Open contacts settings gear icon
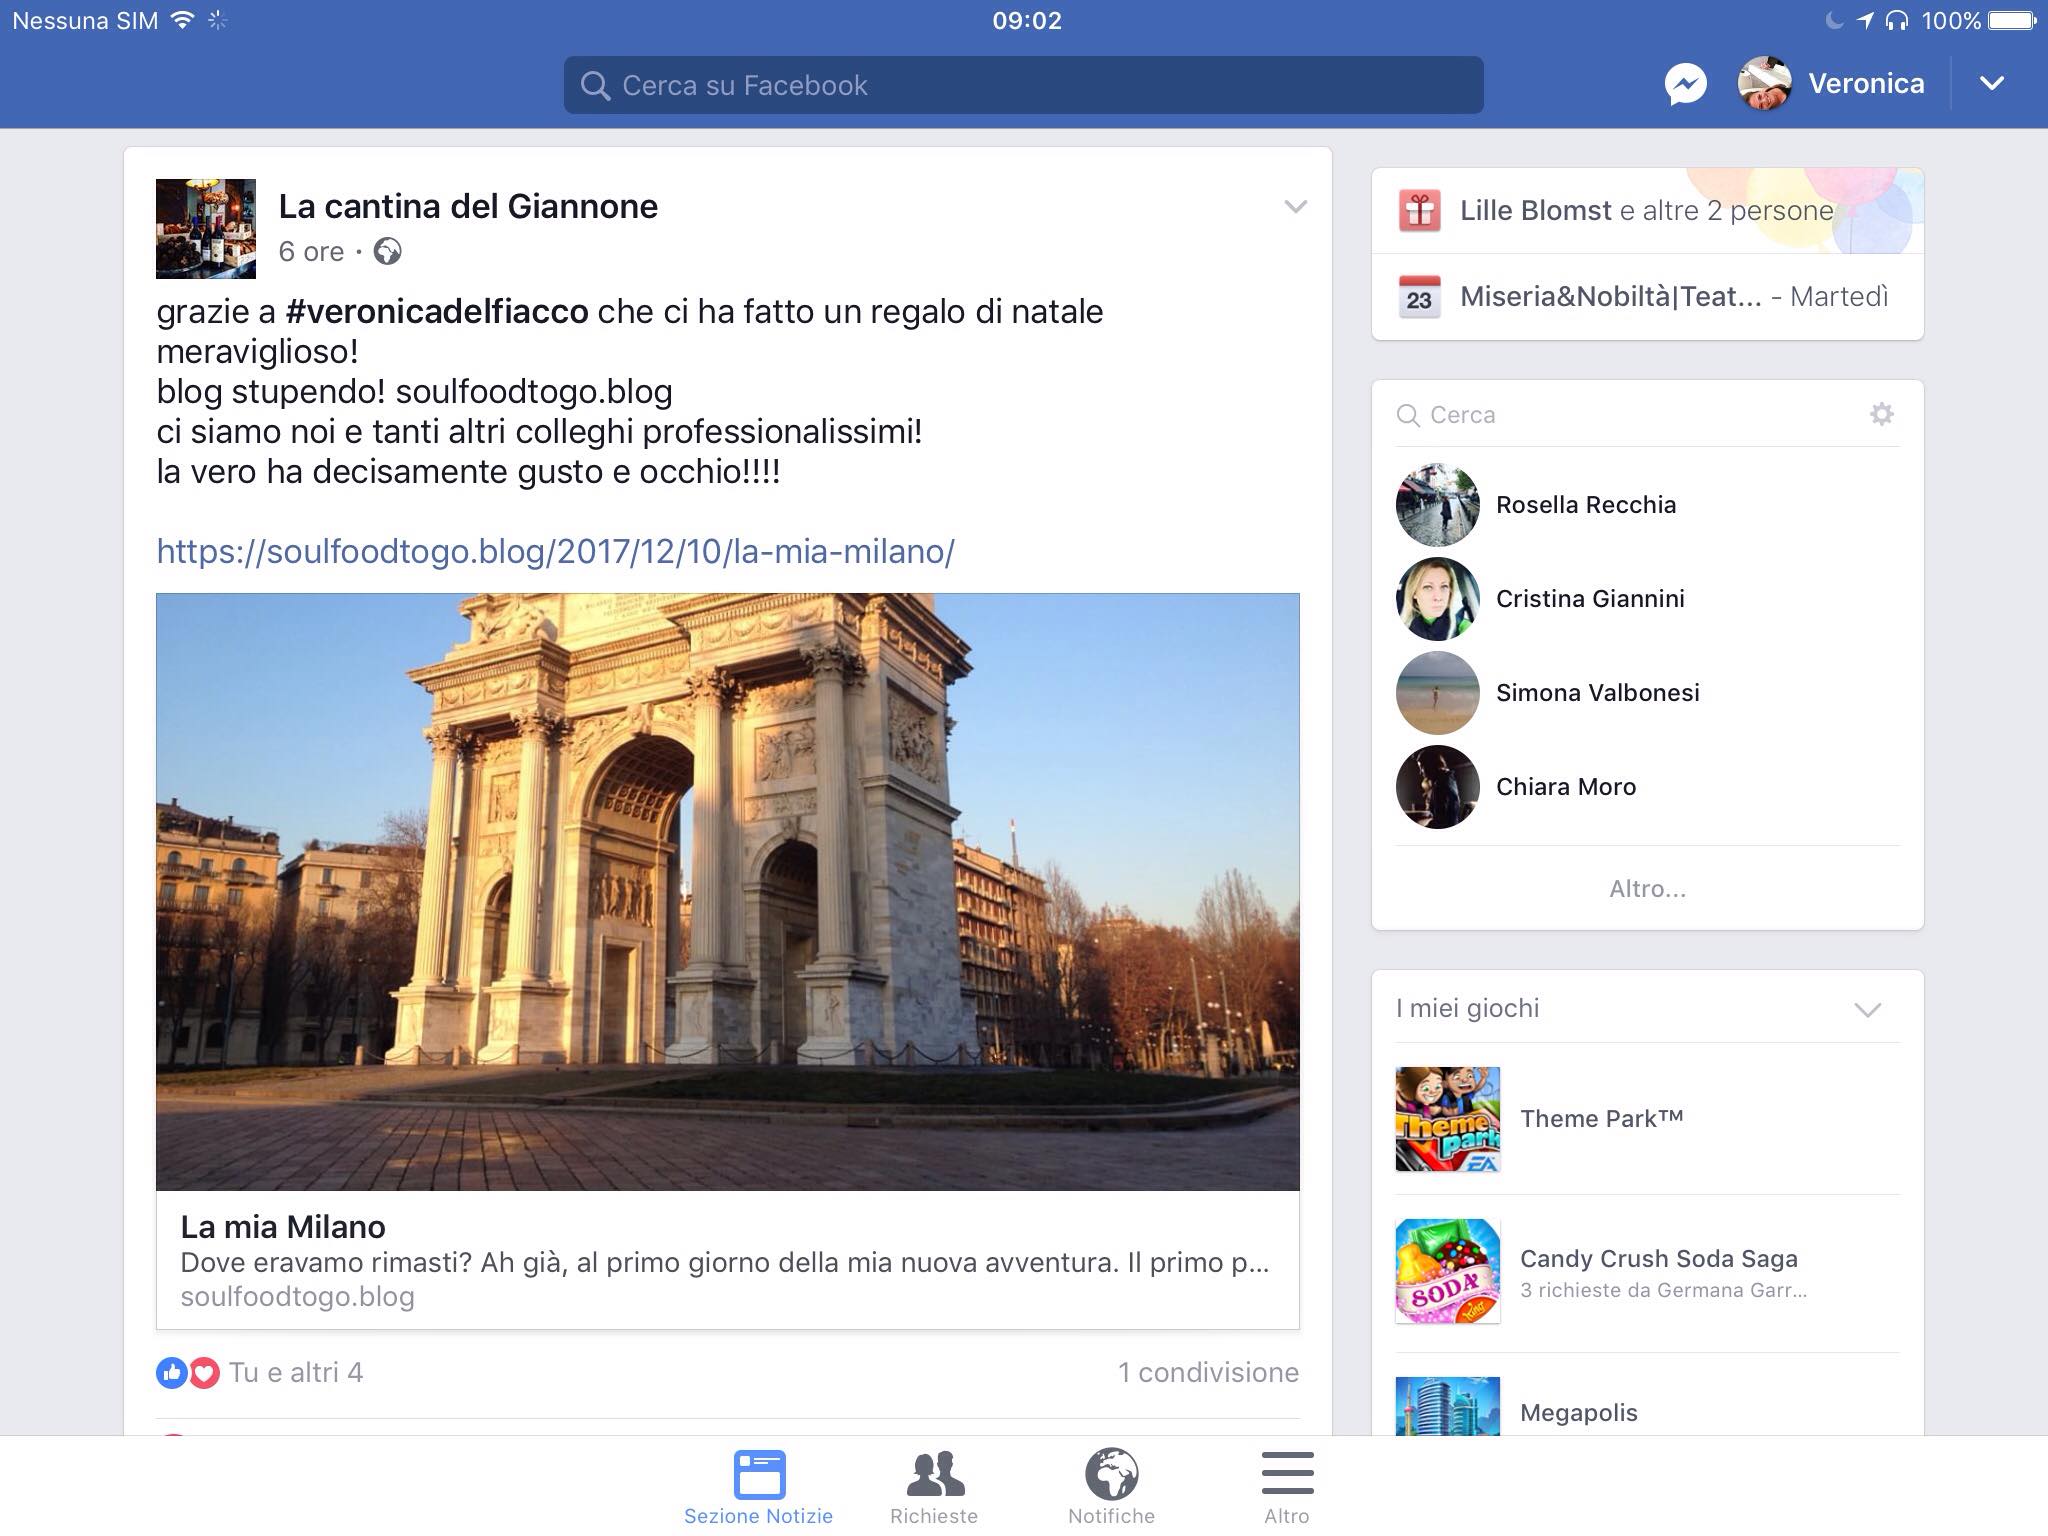This screenshot has width=2048, height=1536. 1882,414
